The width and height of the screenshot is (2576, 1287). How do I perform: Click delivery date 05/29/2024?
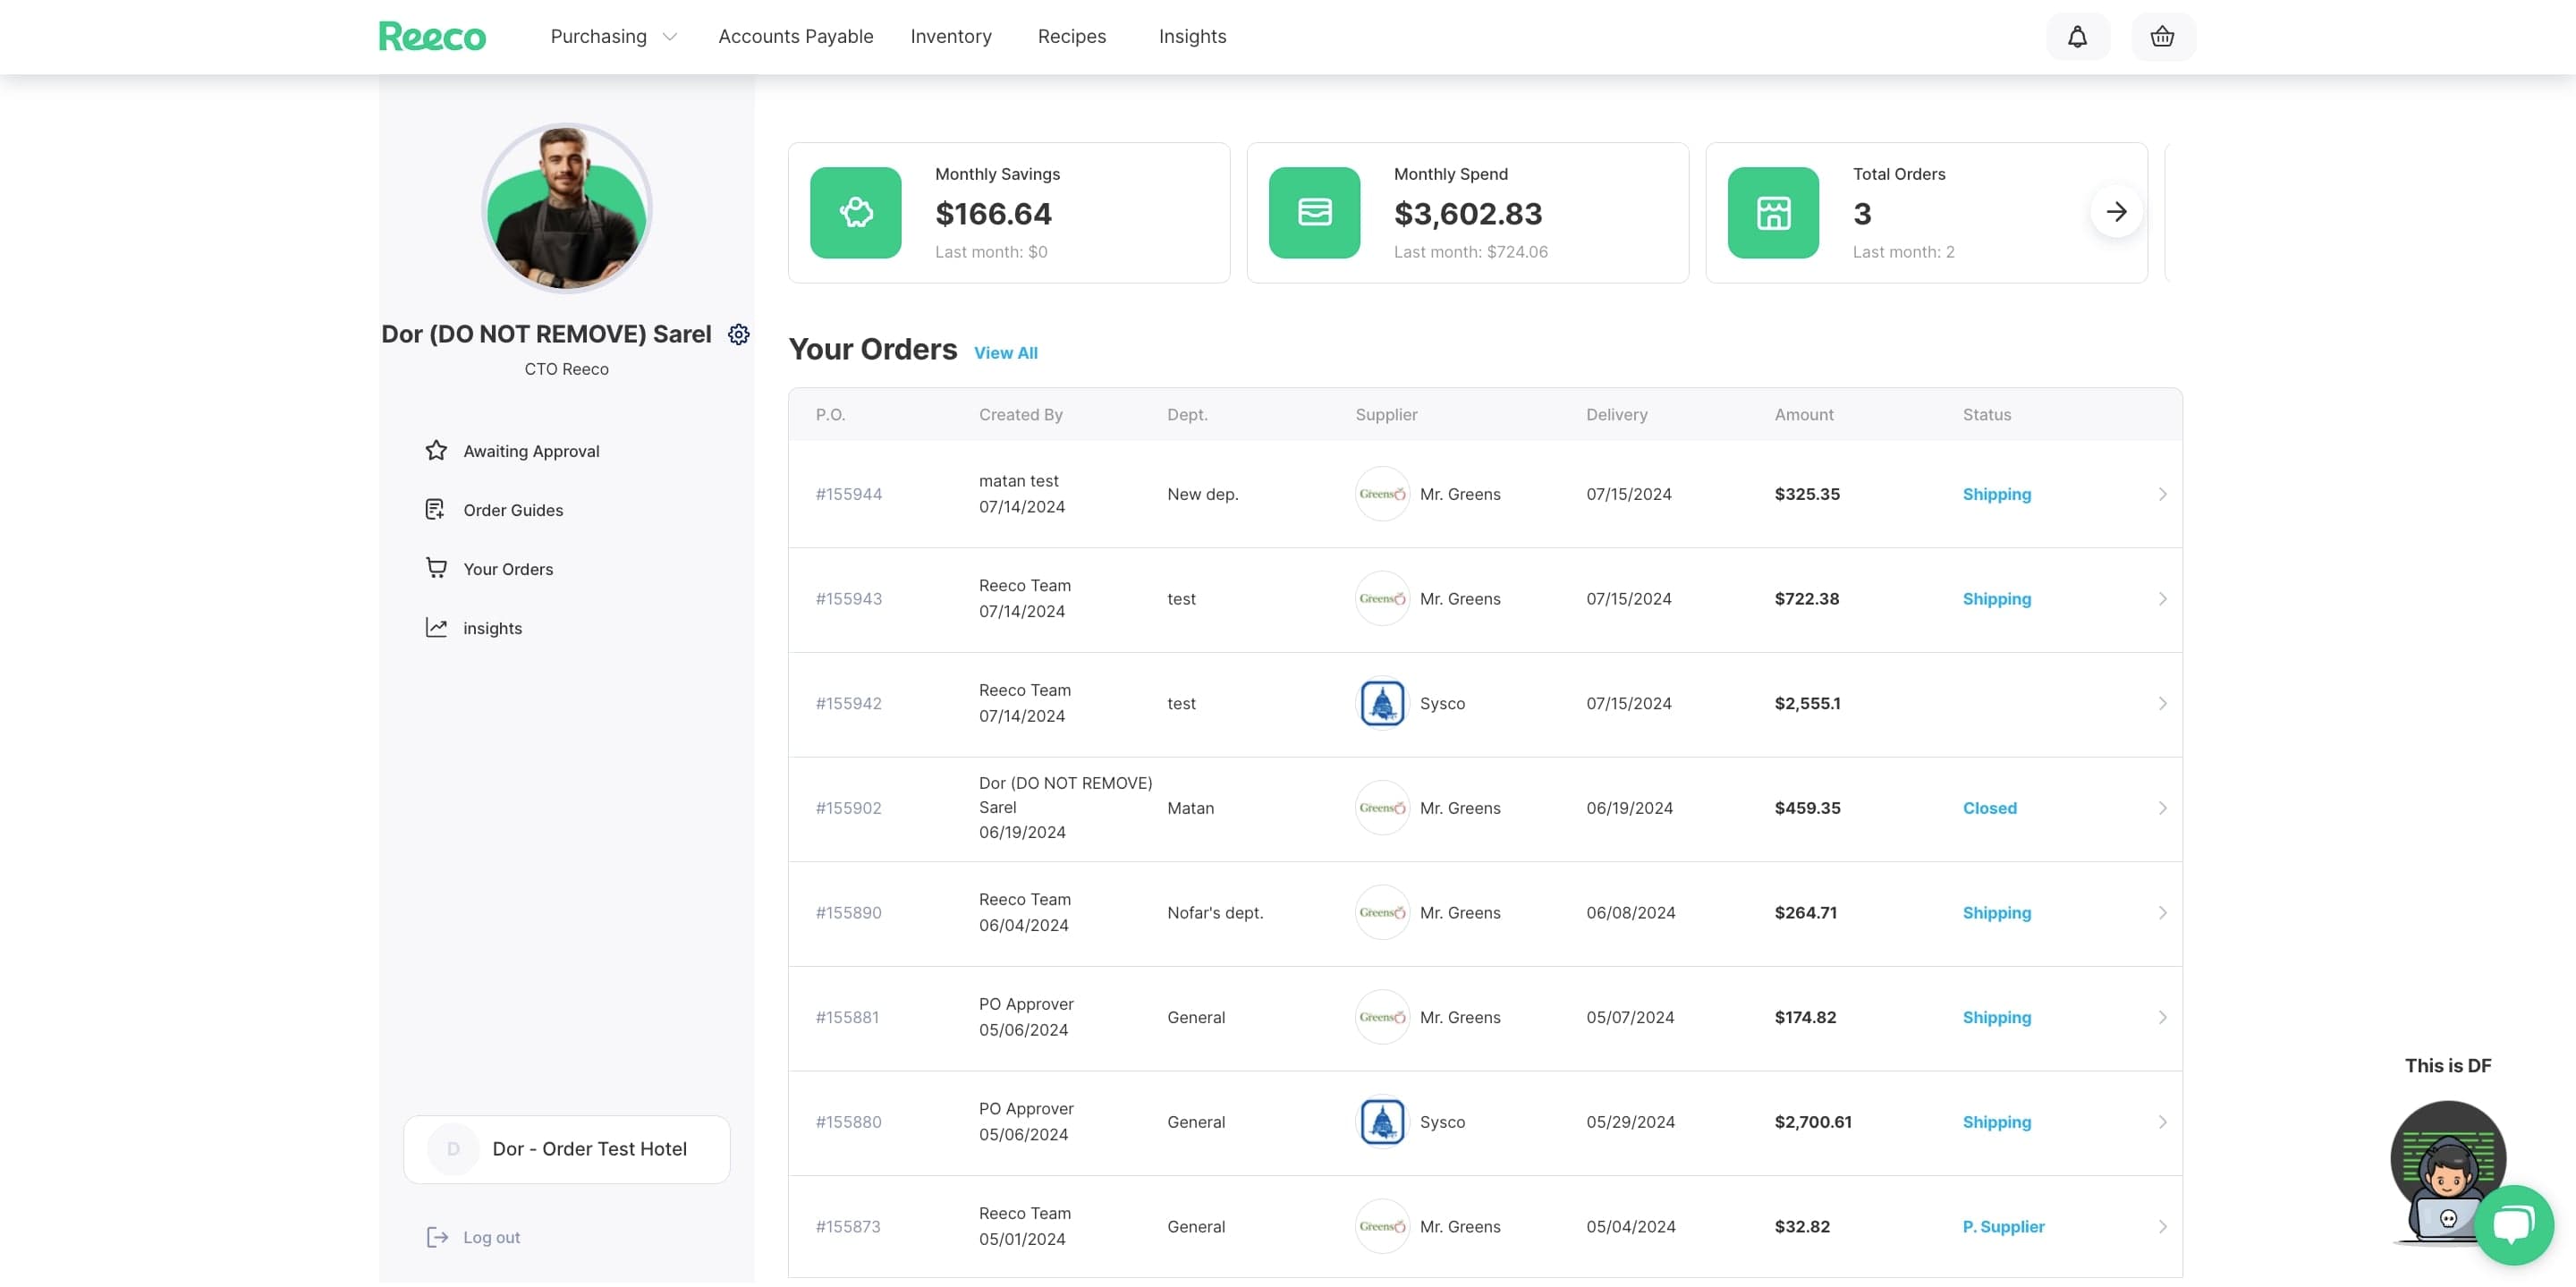click(1630, 1122)
